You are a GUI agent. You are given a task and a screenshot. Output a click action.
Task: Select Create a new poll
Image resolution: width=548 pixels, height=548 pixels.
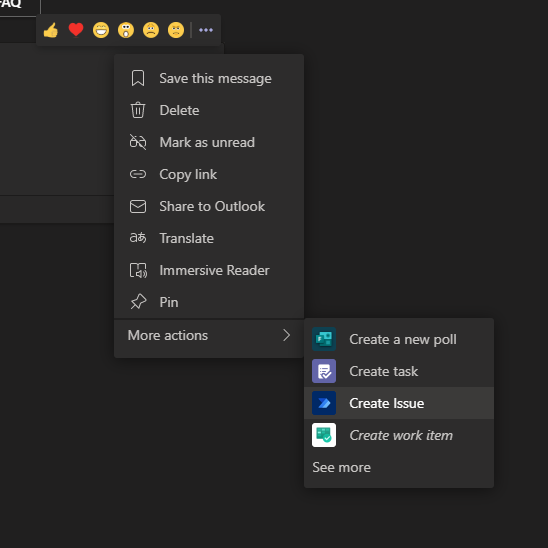pyautogui.click(x=399, y=339)
